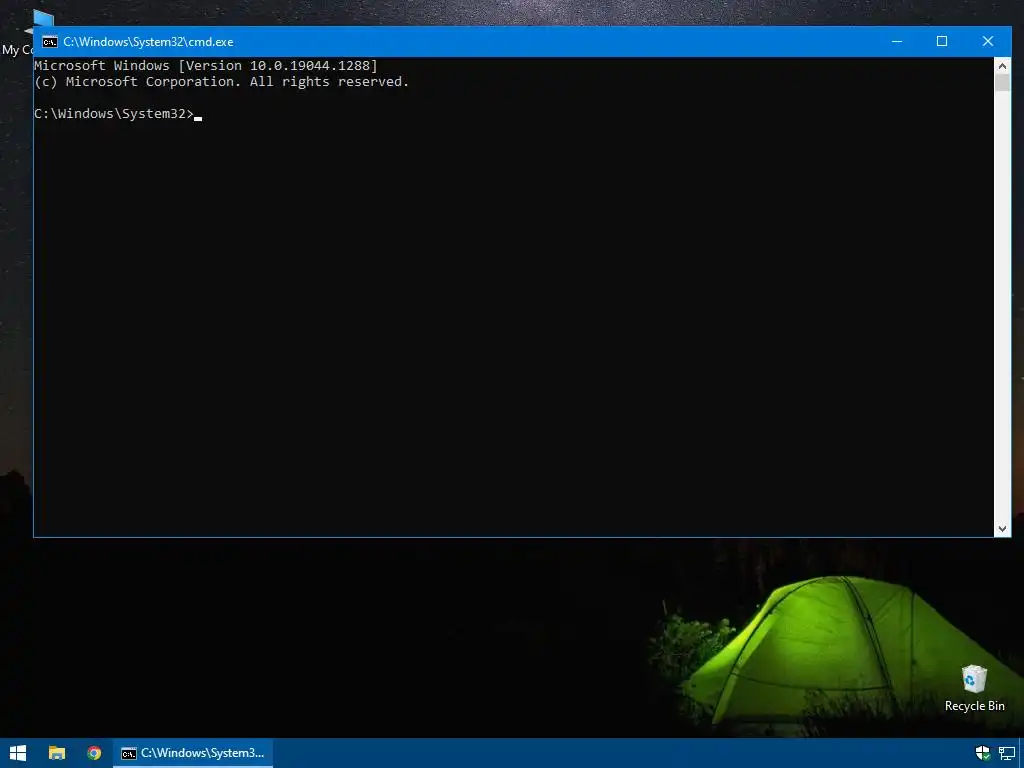
Task: Maximize the cmd.exe window
Action: click(x=942, y=41)
